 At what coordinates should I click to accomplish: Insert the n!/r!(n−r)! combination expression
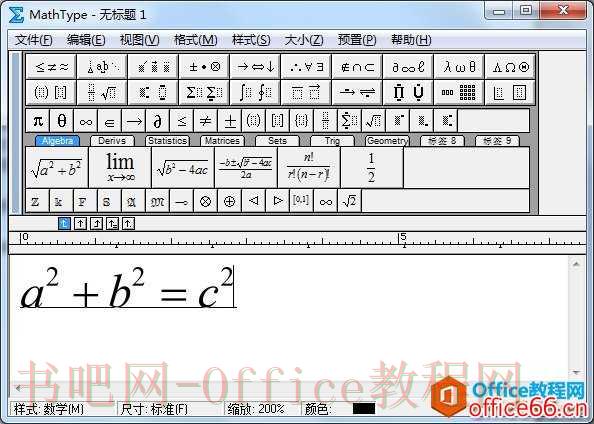click(x=309, y=167)
